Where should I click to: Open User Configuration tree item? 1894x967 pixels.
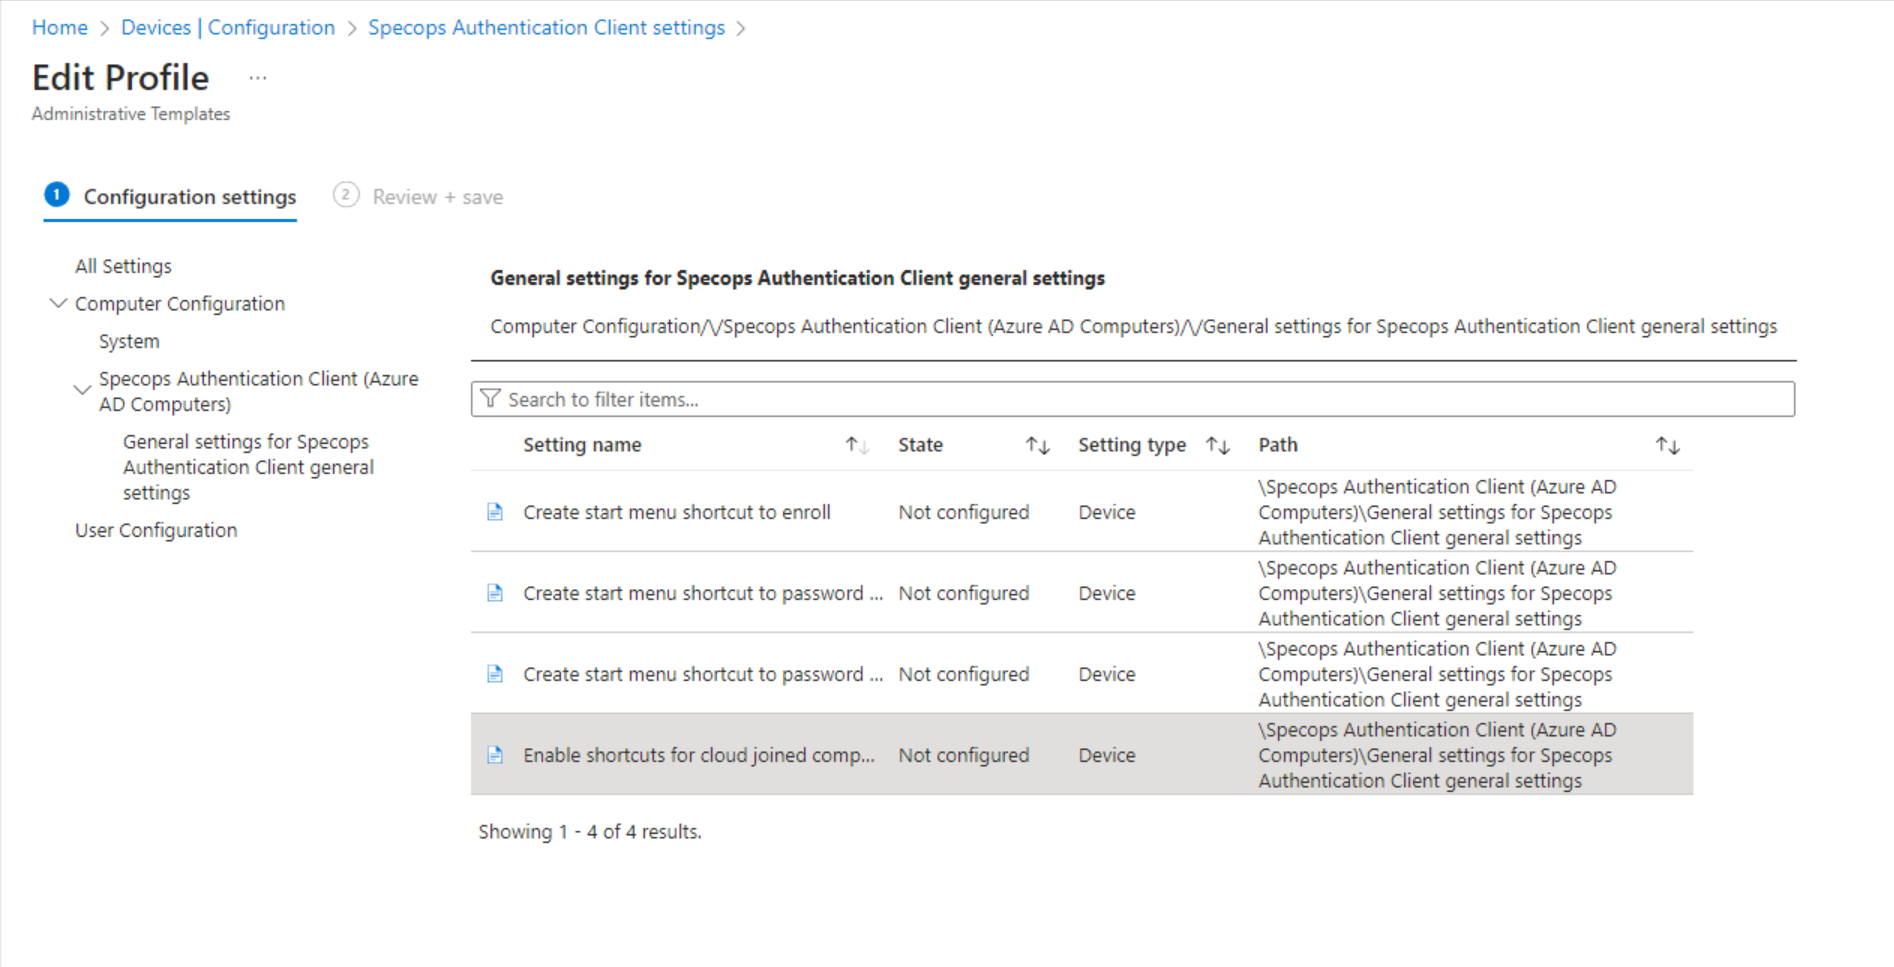pyautogui.click(x=156, y=530)
